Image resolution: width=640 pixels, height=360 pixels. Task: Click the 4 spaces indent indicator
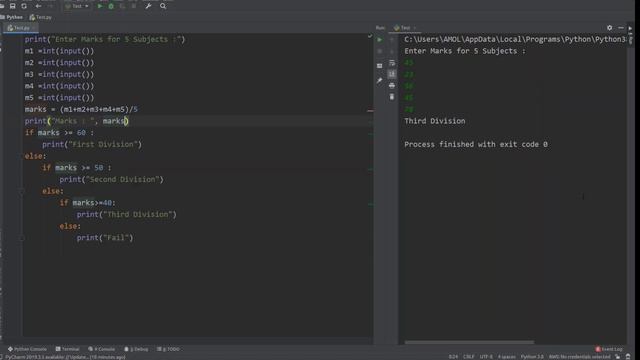click(x=507, y=357)
